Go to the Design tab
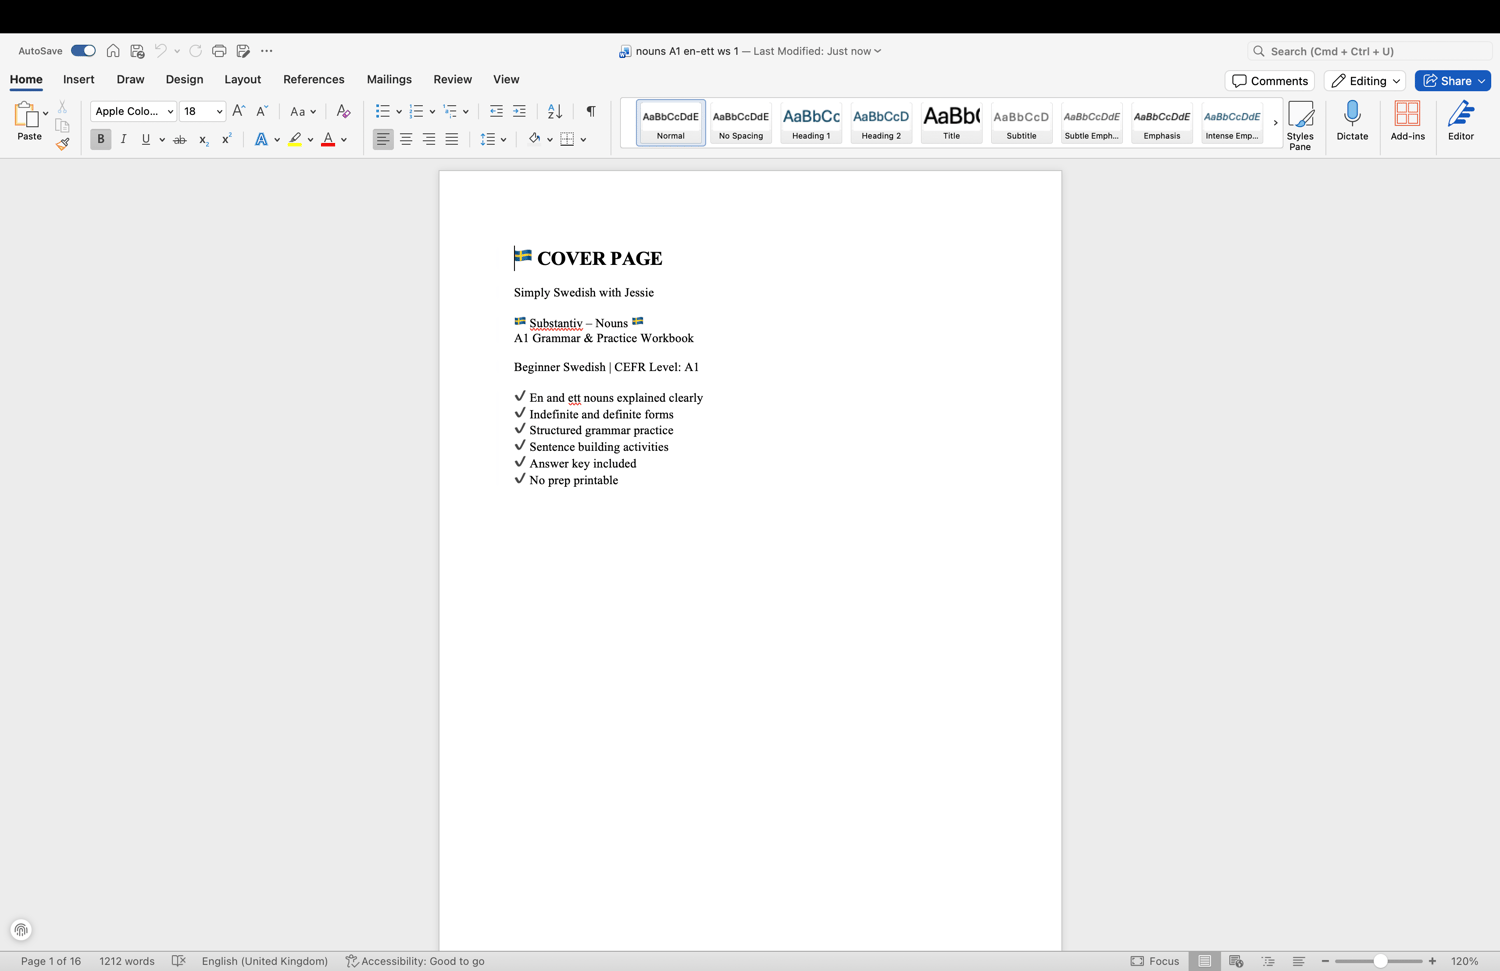This screenshot has height=971, width=1500. [x=184, y=80]
